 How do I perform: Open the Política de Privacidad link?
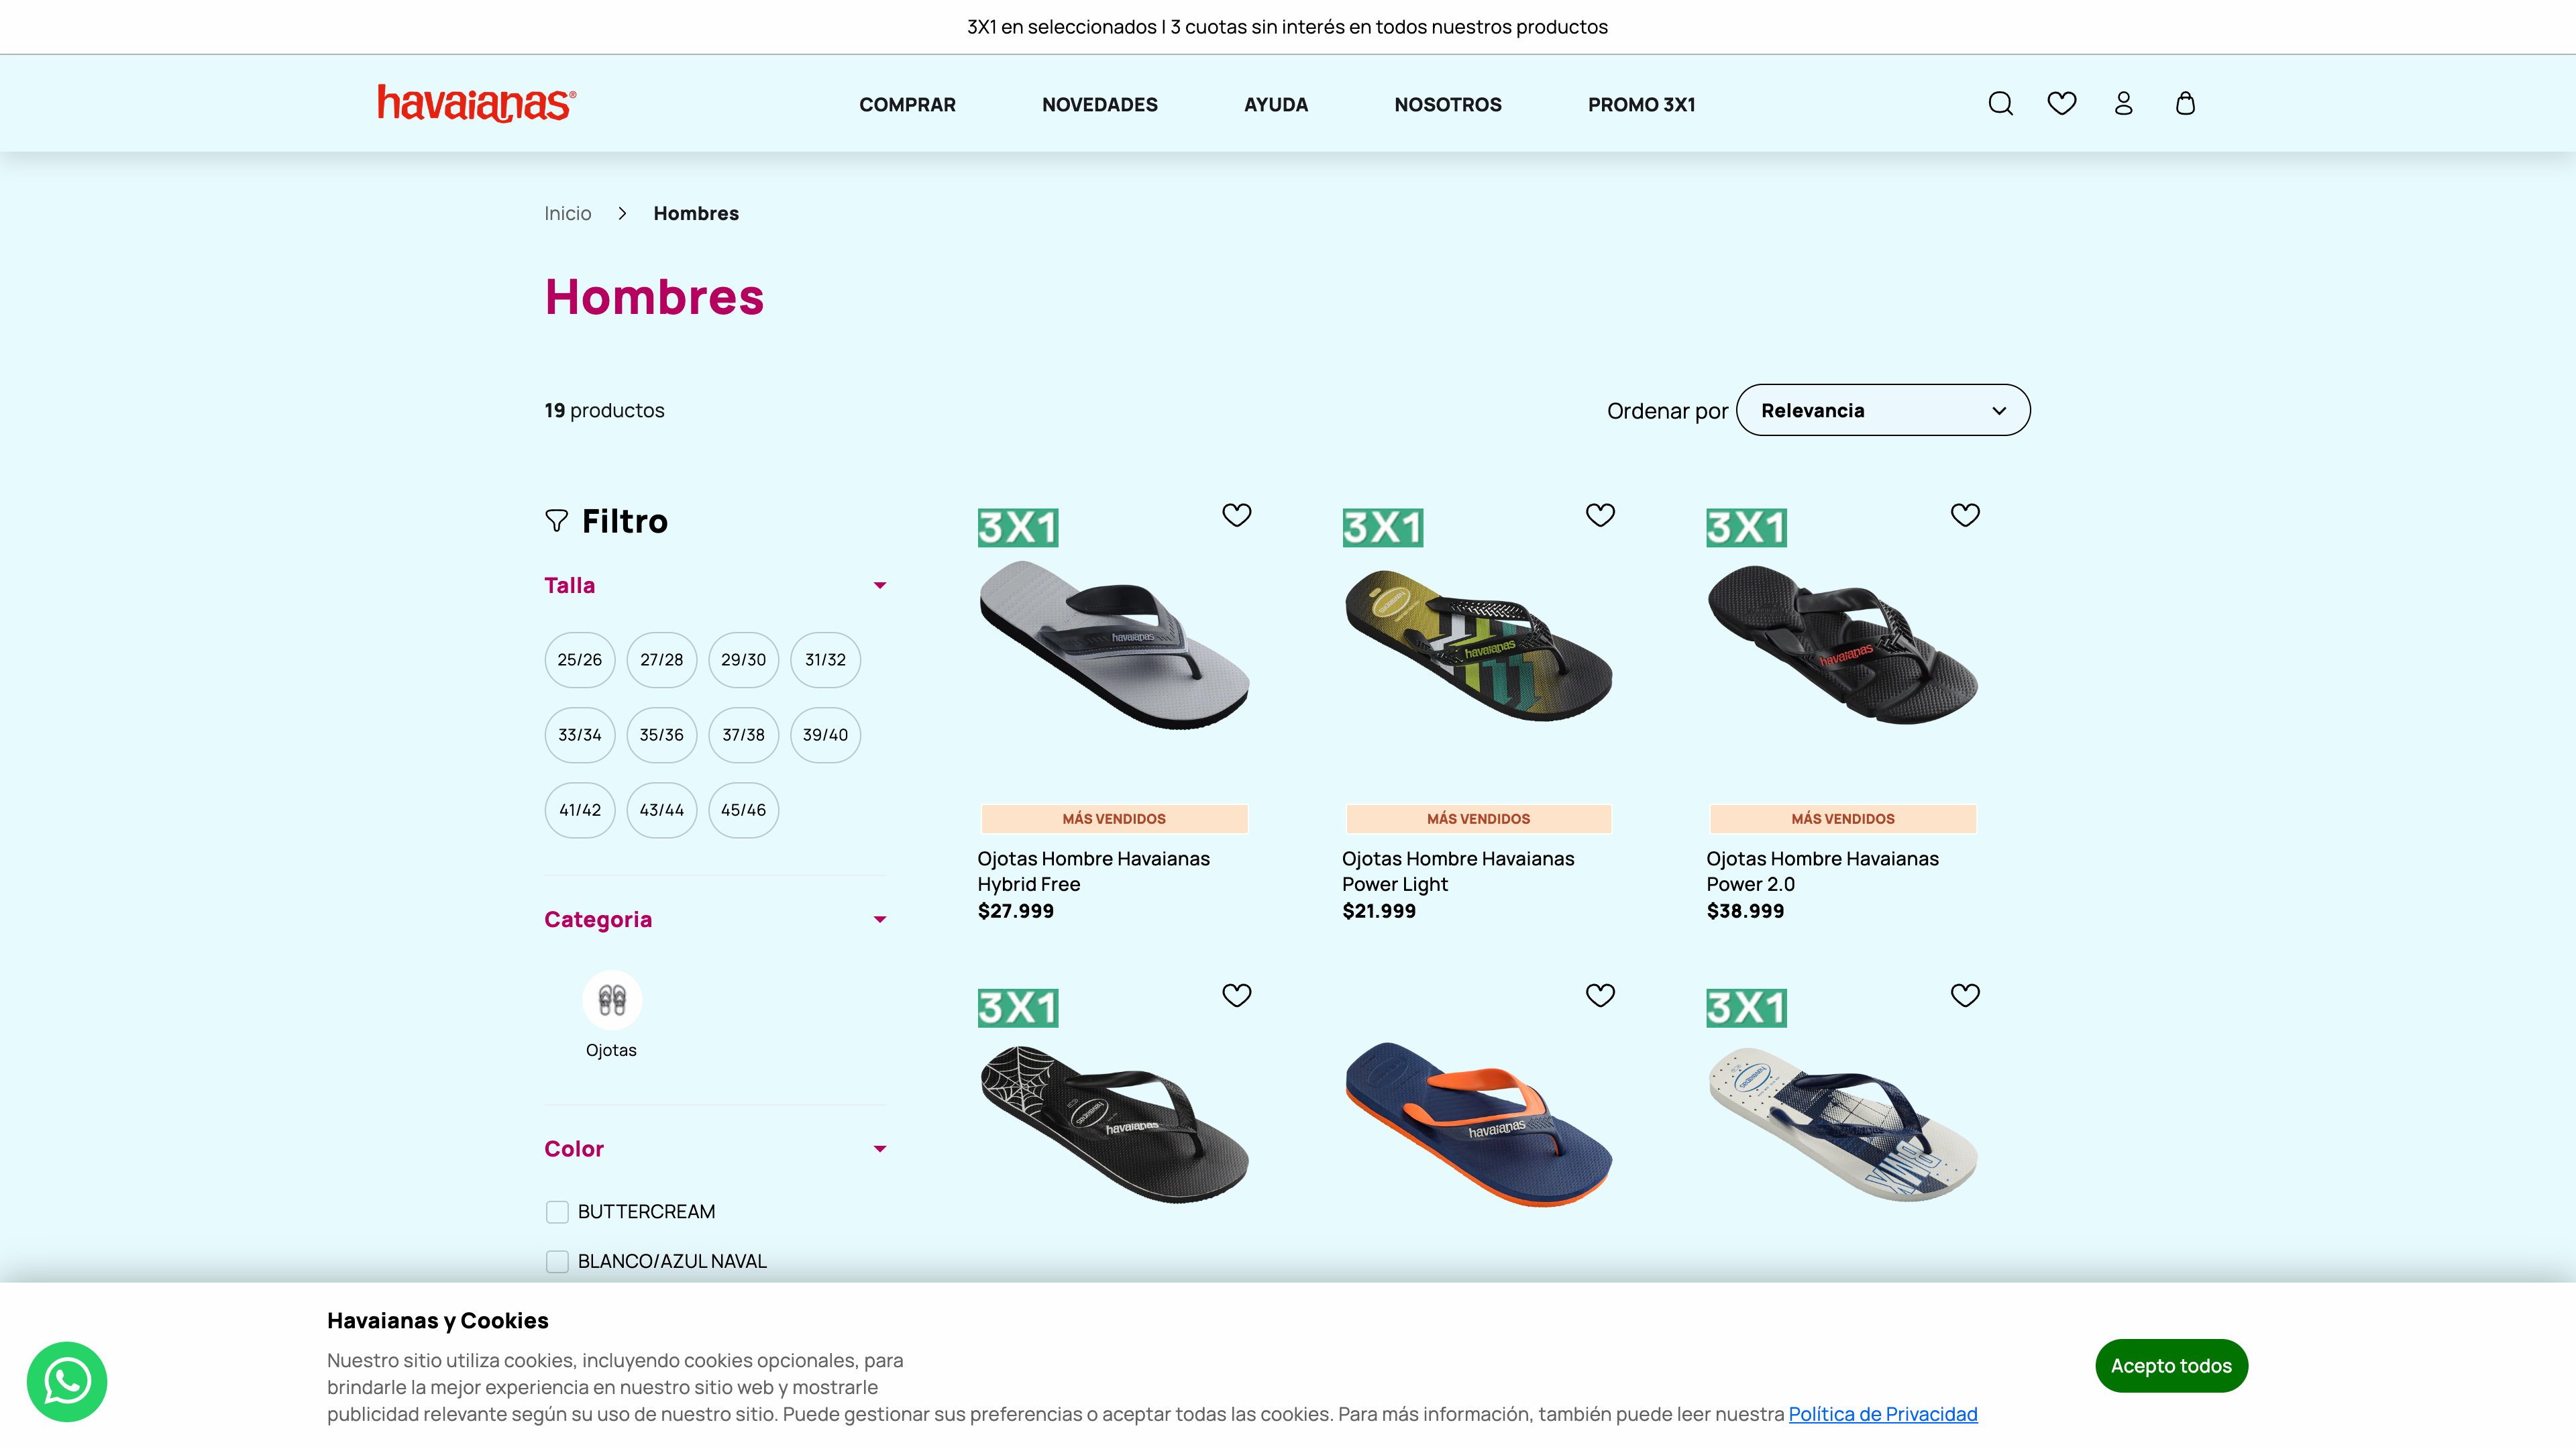1882,1413
